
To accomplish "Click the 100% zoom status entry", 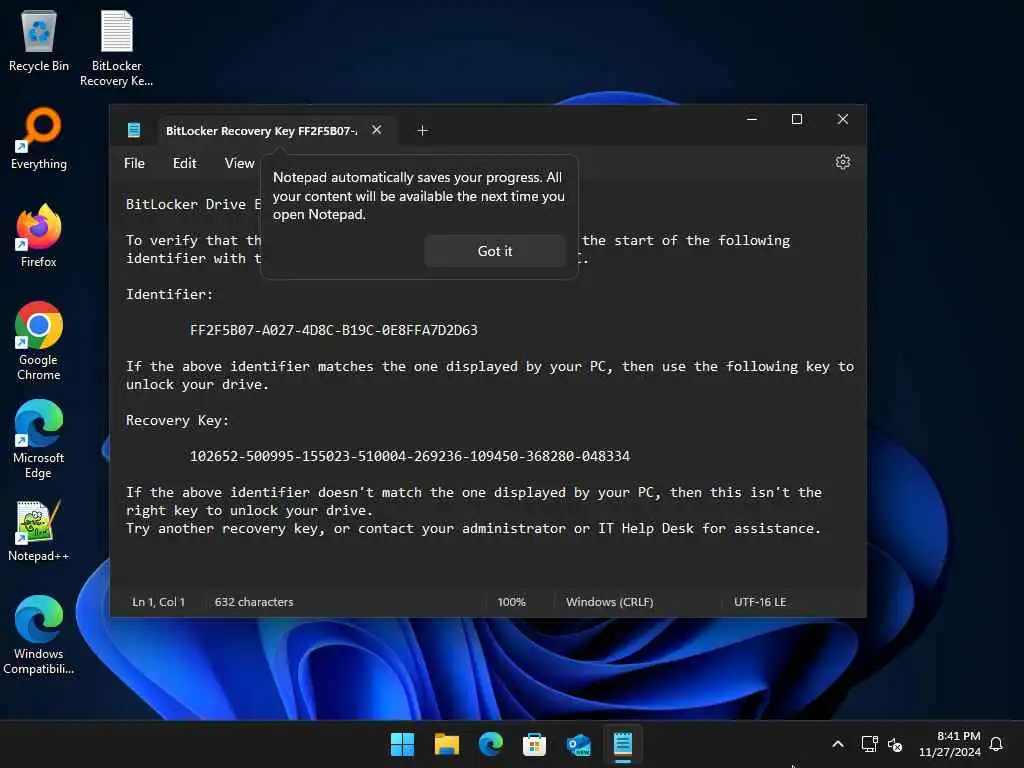I will click(x=511, y=601).
